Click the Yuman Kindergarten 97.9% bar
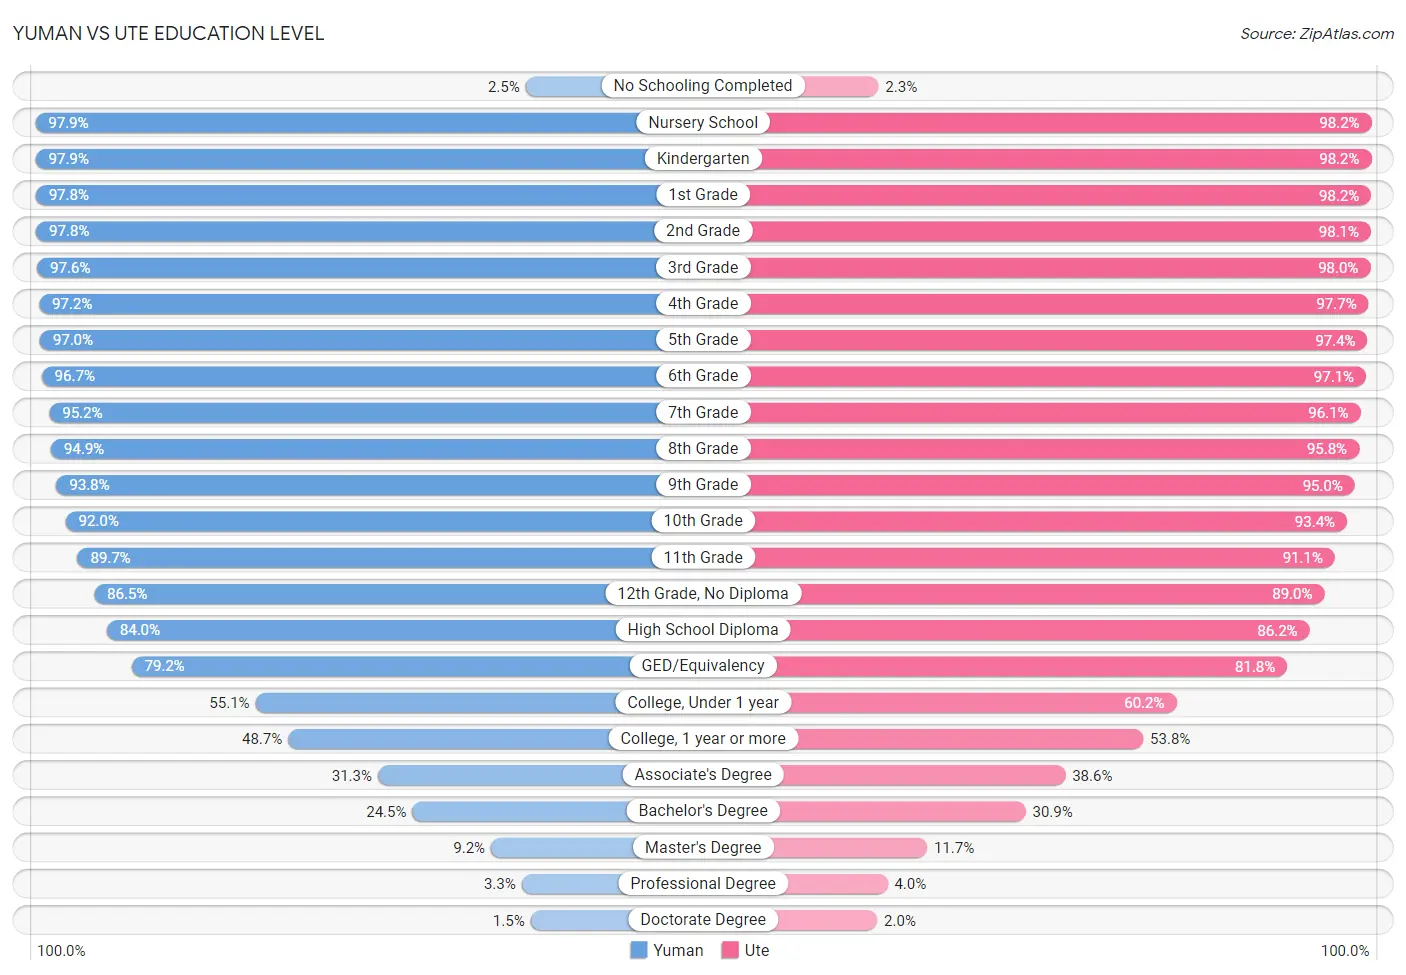The width and height of the screenshot is (1406, 975). pyautogui.click(x=369, y=159)
